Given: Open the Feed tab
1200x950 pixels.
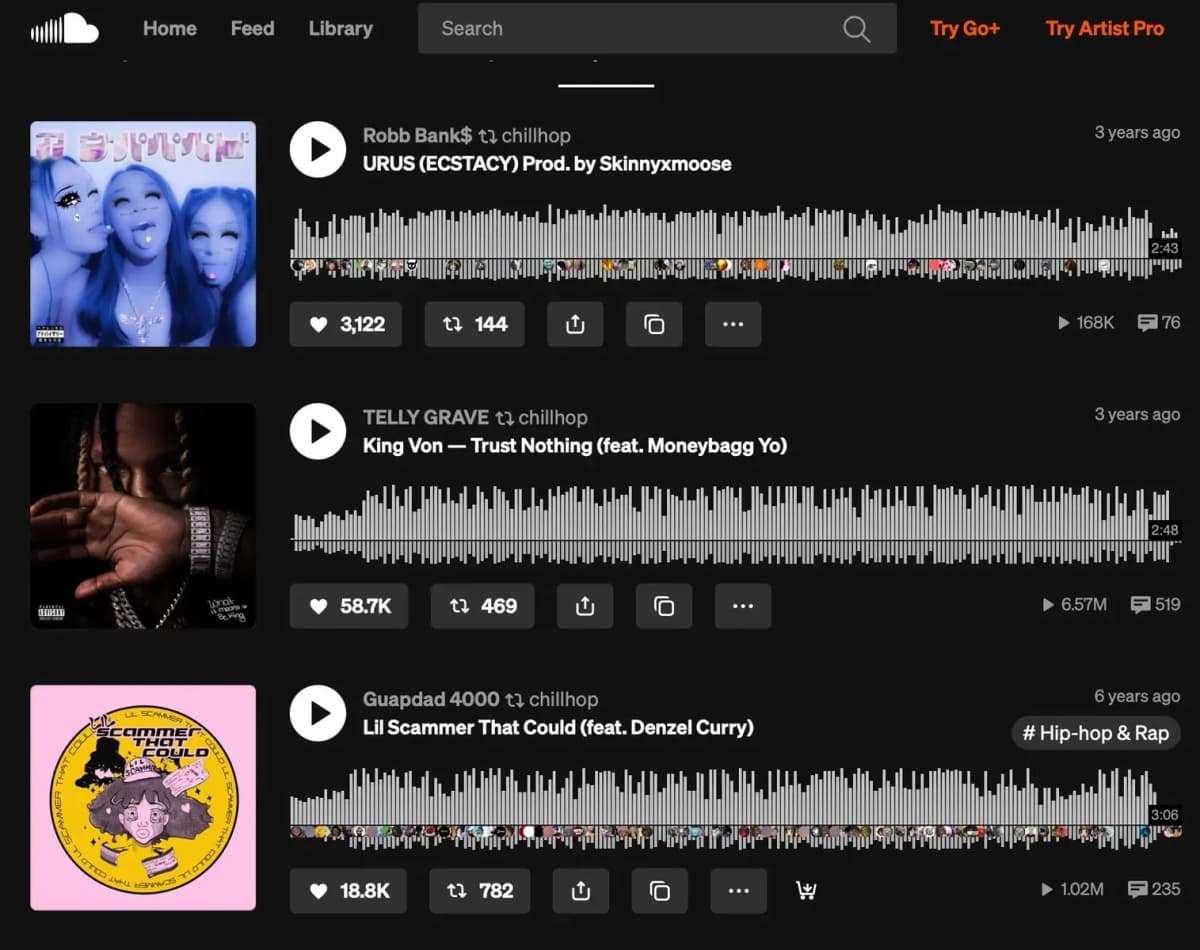Looking at the screenshot, I should 252,28.
